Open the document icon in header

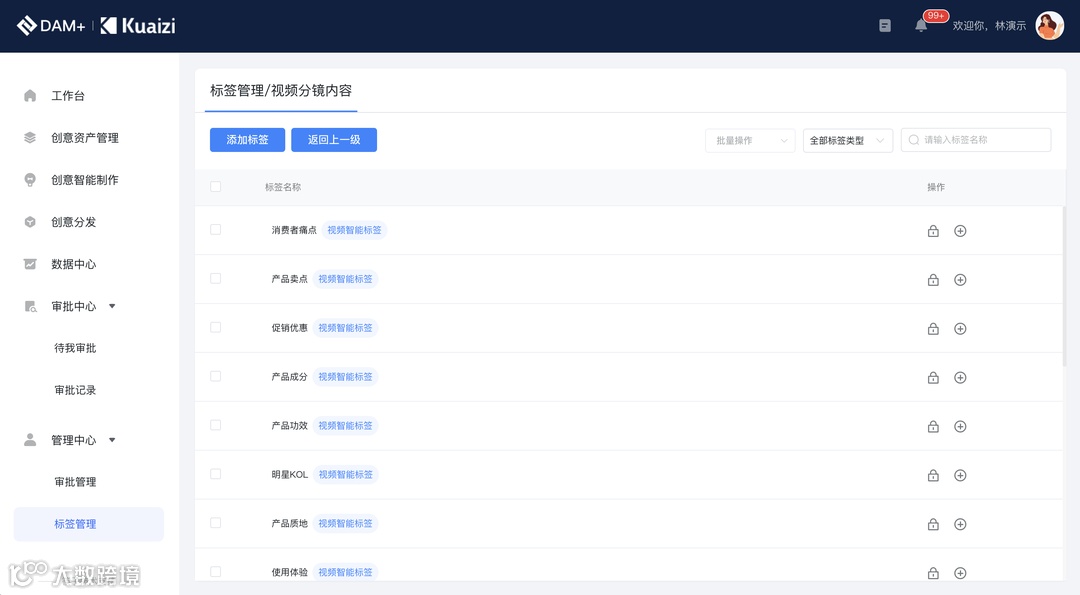885,25
